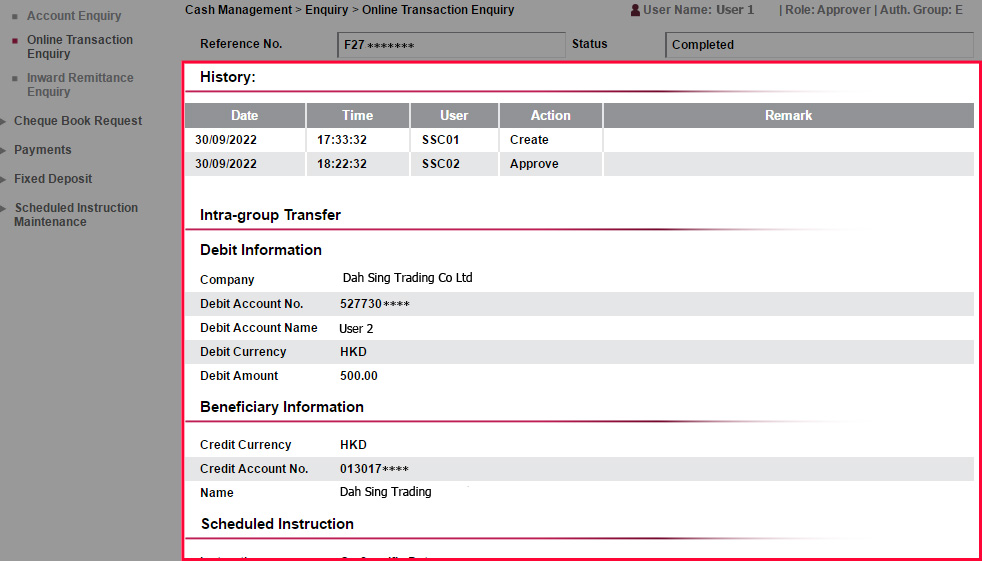This screenshot has width=982, height=561.
Task: Click the Date column header
Action: click(244, 115)
